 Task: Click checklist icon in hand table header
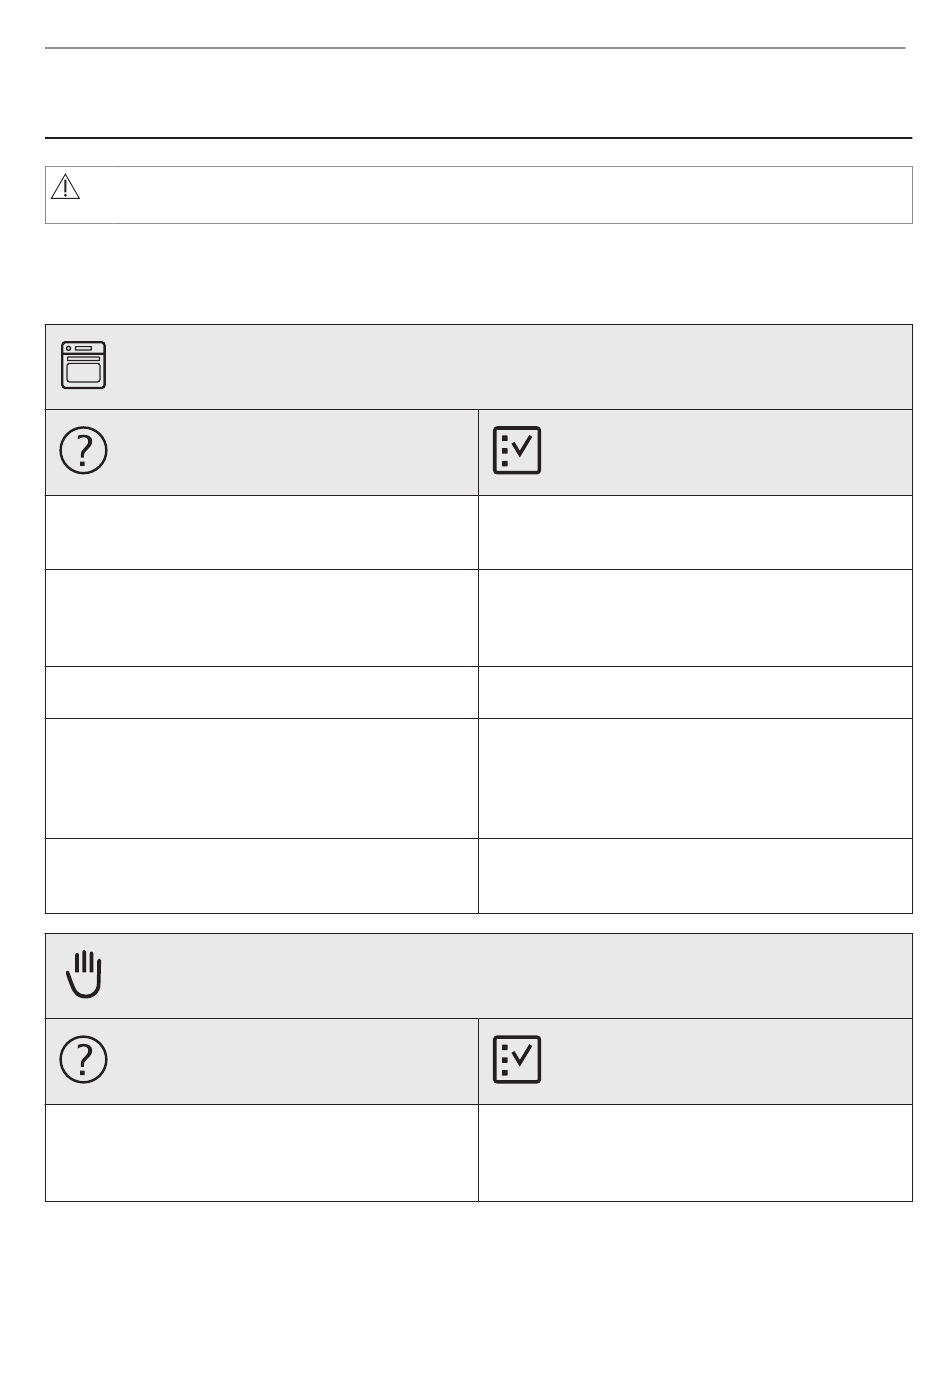point(517,1060)
